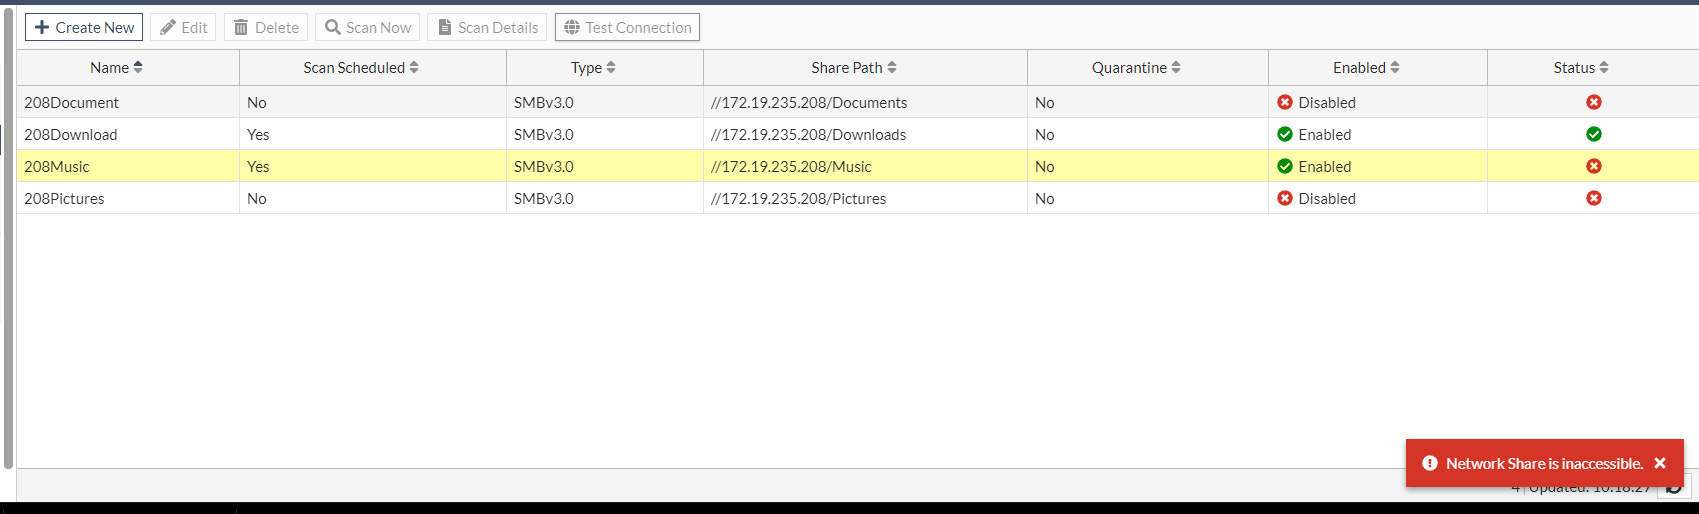The width and height of the screenshot is (1699, 514).
Task: Dismiss the Network Share inaccessible notification
Action: [x=1660, y=463]
